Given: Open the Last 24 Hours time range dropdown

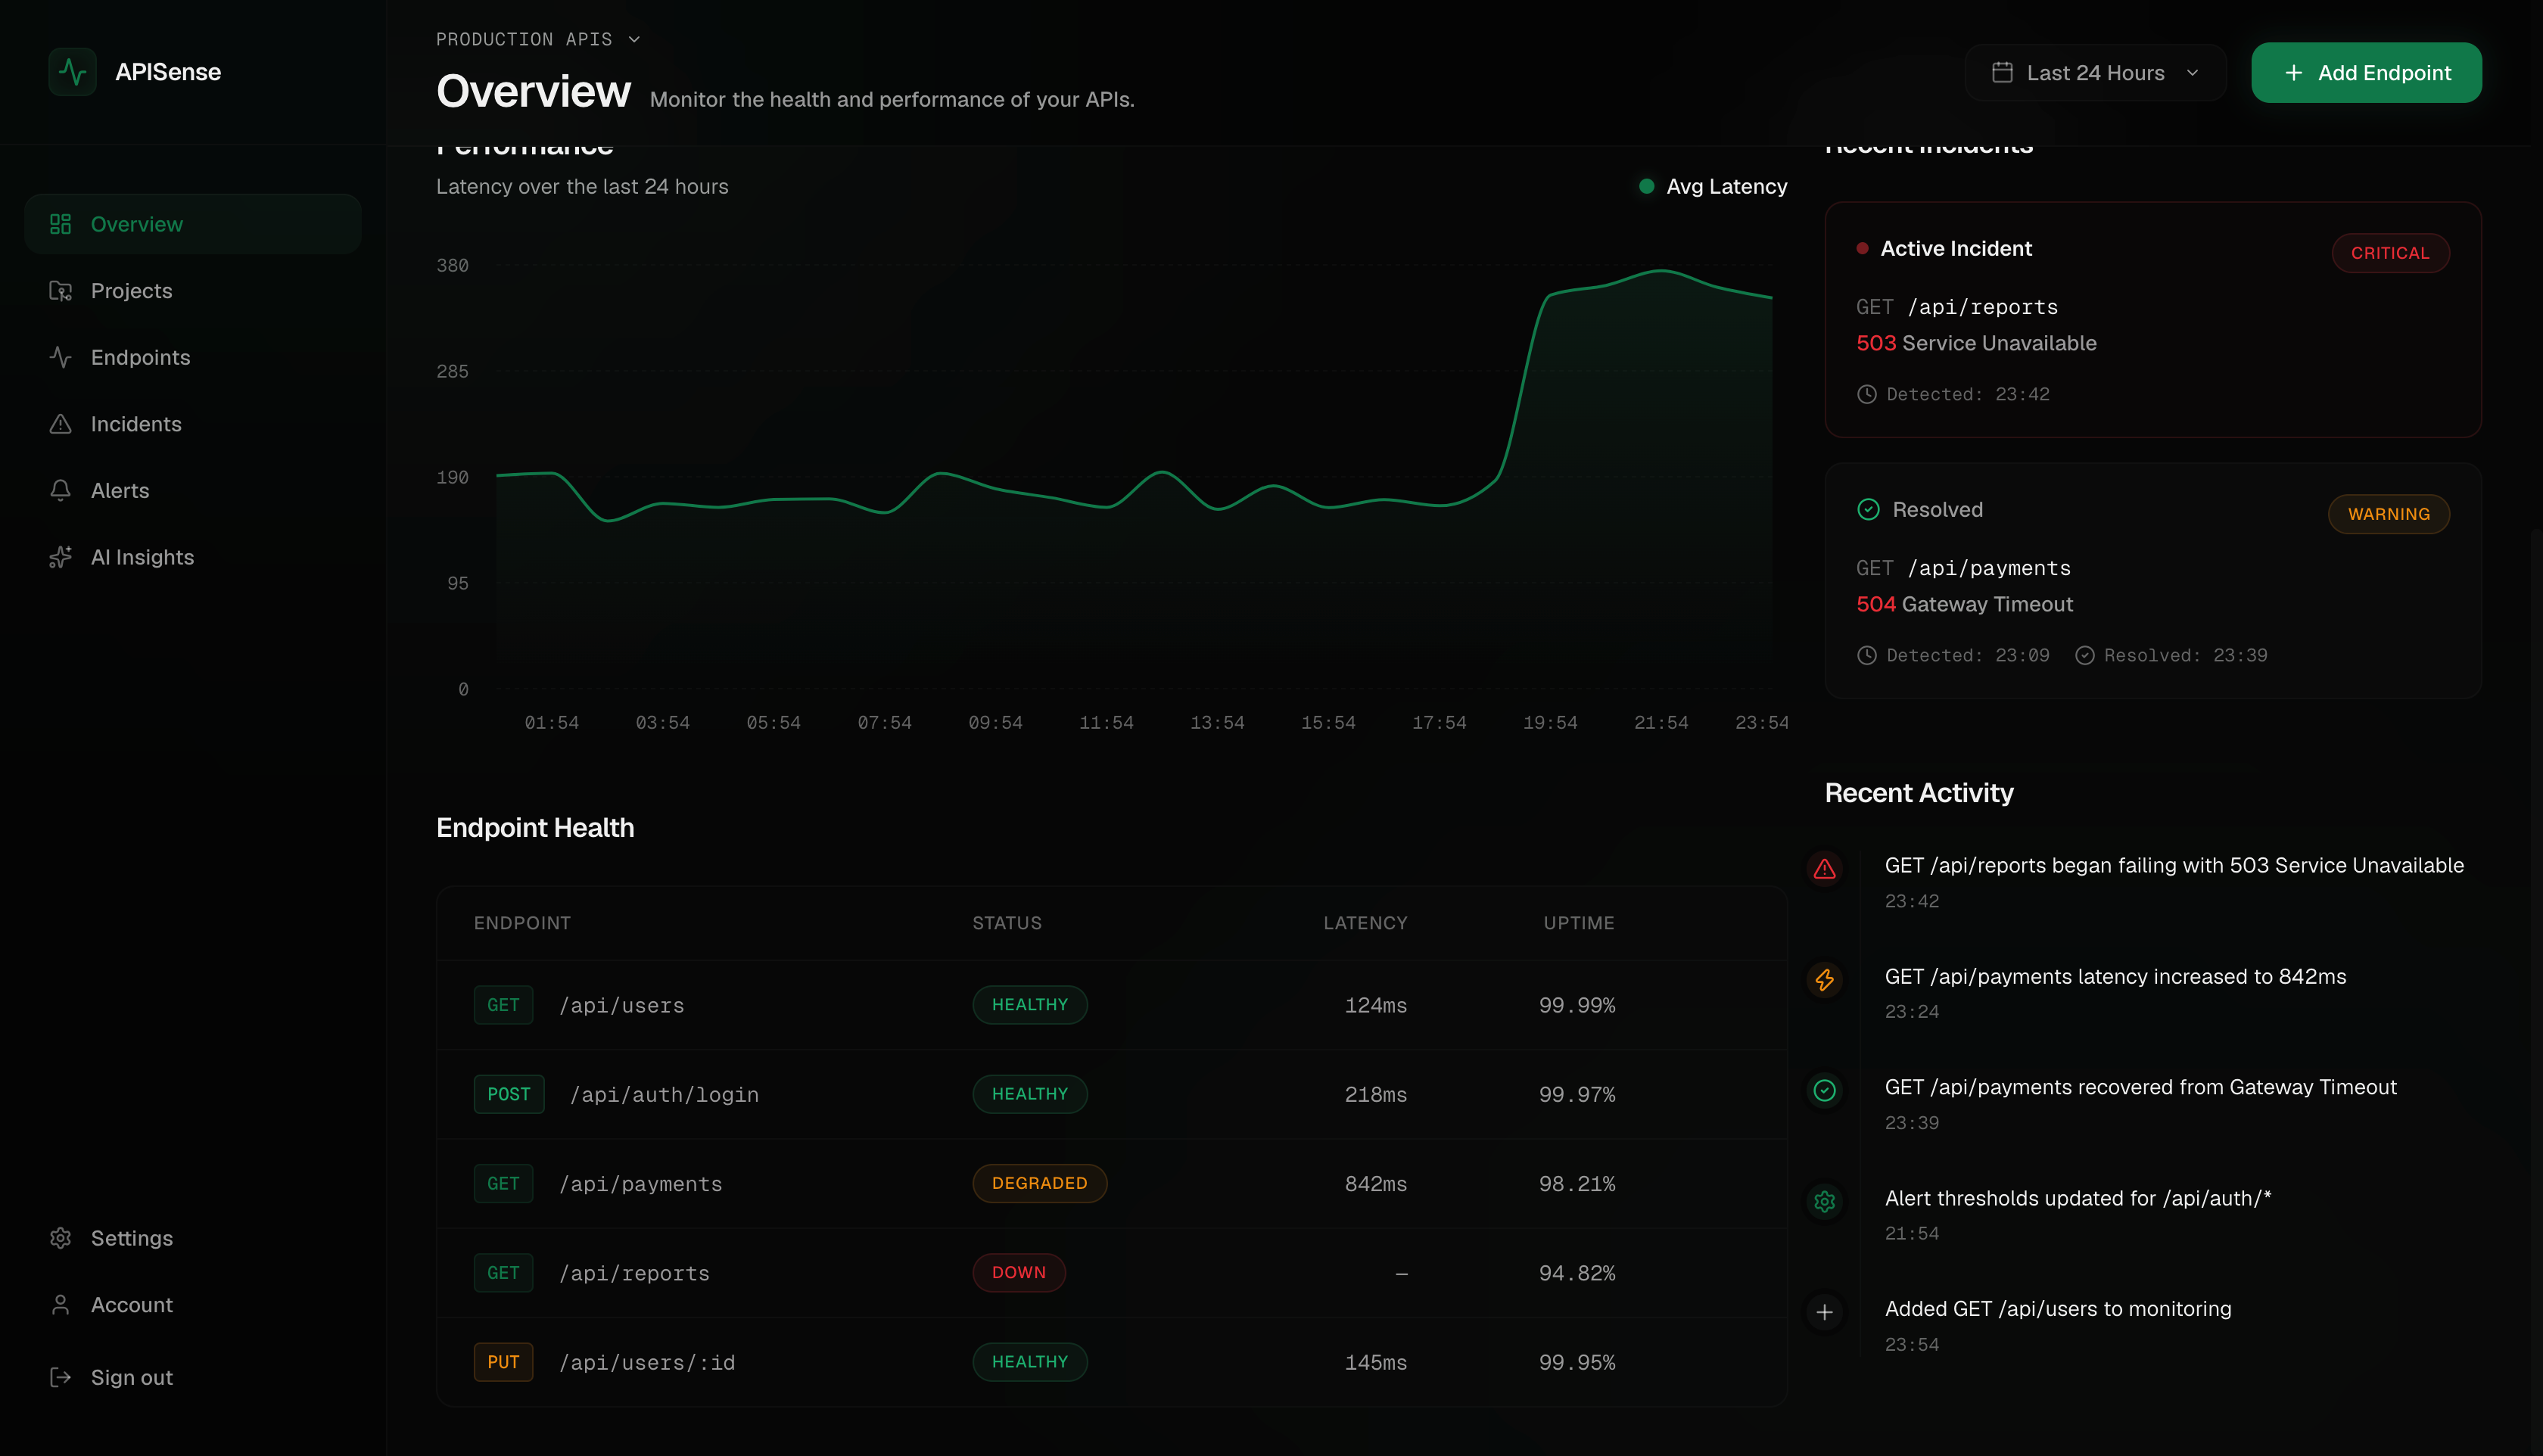Looking at the screenshot, I should point(2095,73).
